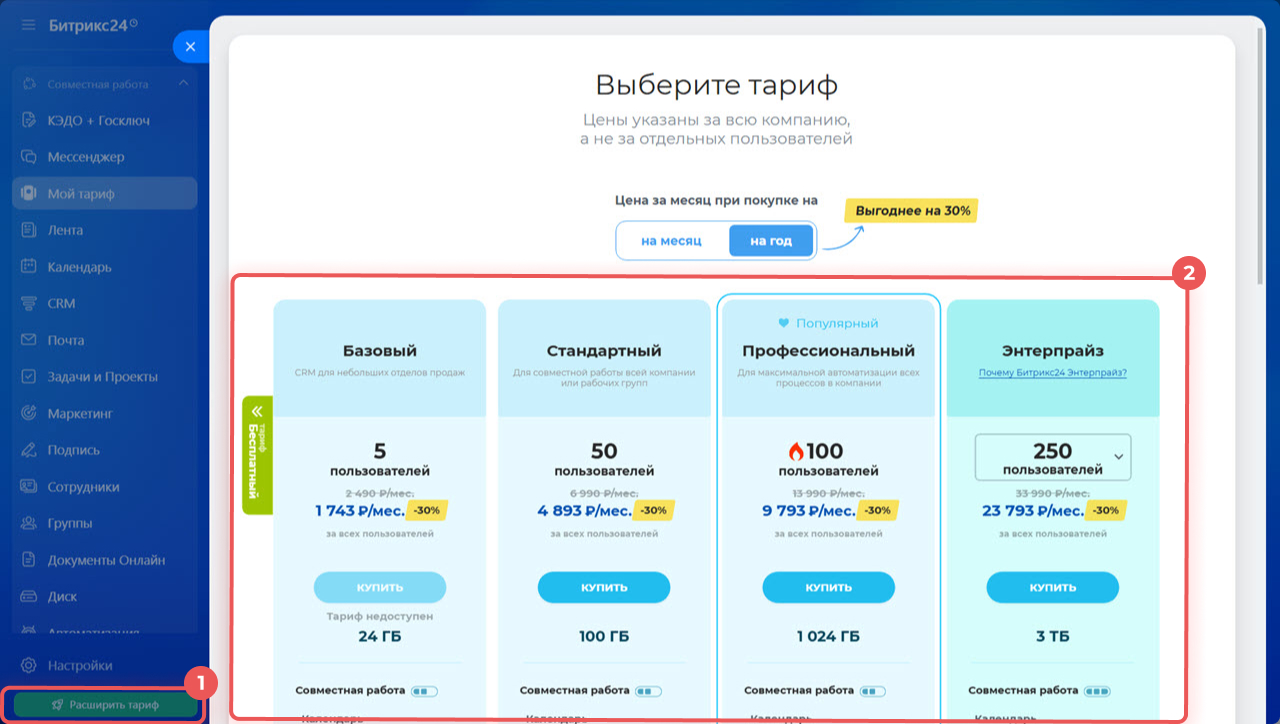Click the Профессиональный plan title
Image resolution: width=1280 pixels, height=724 pixels.
828,351
